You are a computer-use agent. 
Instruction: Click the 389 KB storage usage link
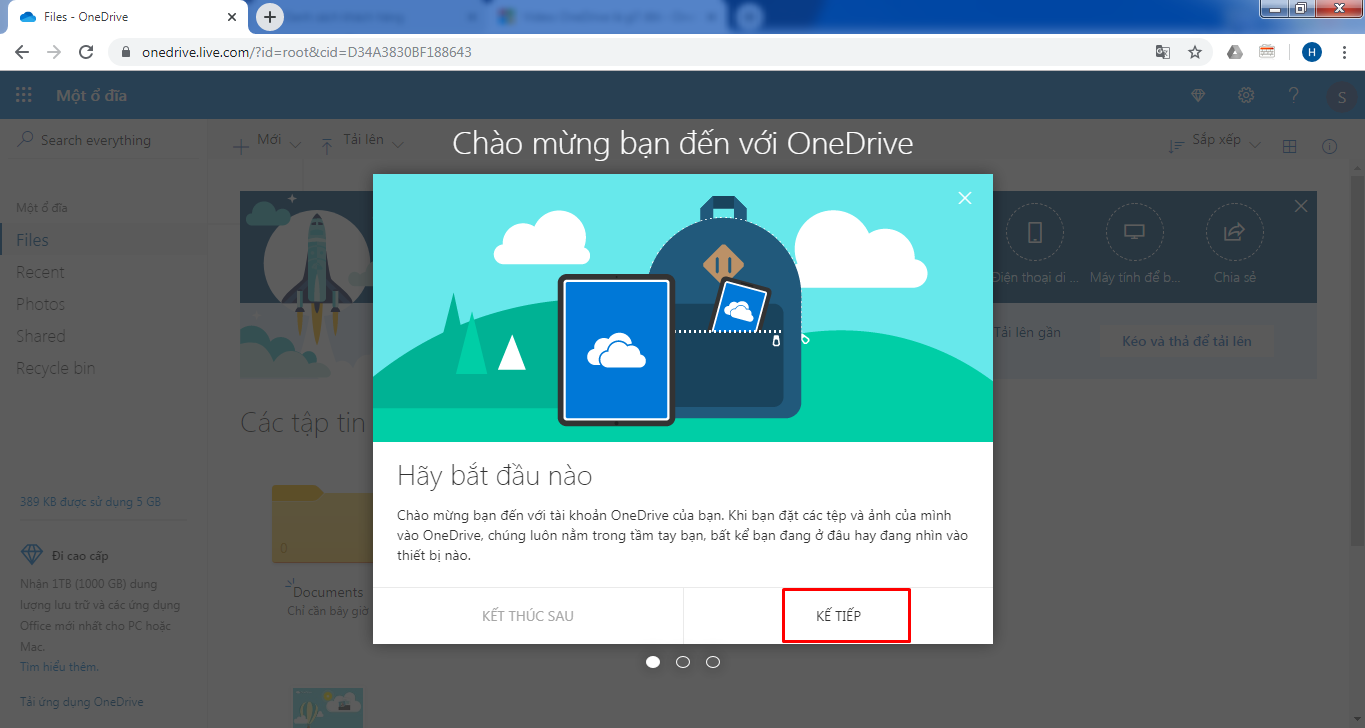click(x=91, y=502)
